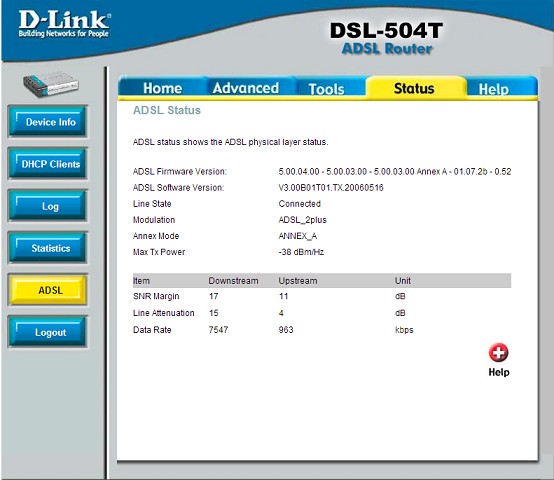This screenshot has width=554, height=480.
Task: Open the Help tab
Action: click(494, 89)
